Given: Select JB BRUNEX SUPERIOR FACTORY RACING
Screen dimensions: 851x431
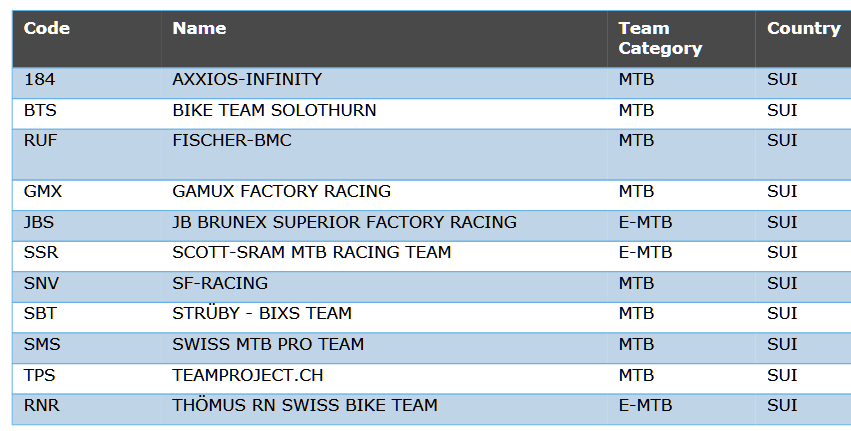Looking at the screenshot, I should click(344, 222).
